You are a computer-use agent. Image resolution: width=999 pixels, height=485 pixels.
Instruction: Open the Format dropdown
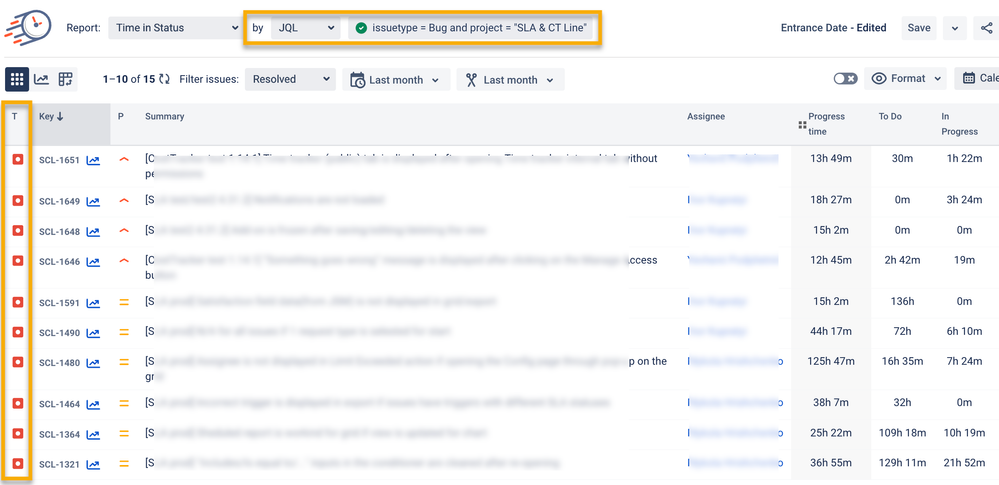click(x=905, y=79)
